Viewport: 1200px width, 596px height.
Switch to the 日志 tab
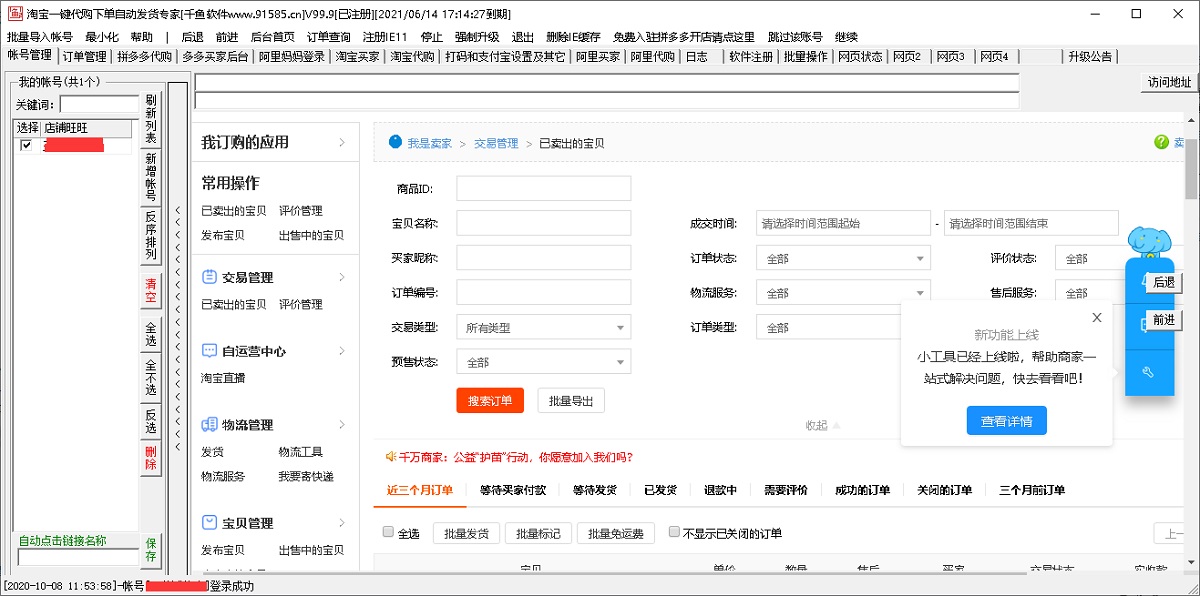coord(696,57)
